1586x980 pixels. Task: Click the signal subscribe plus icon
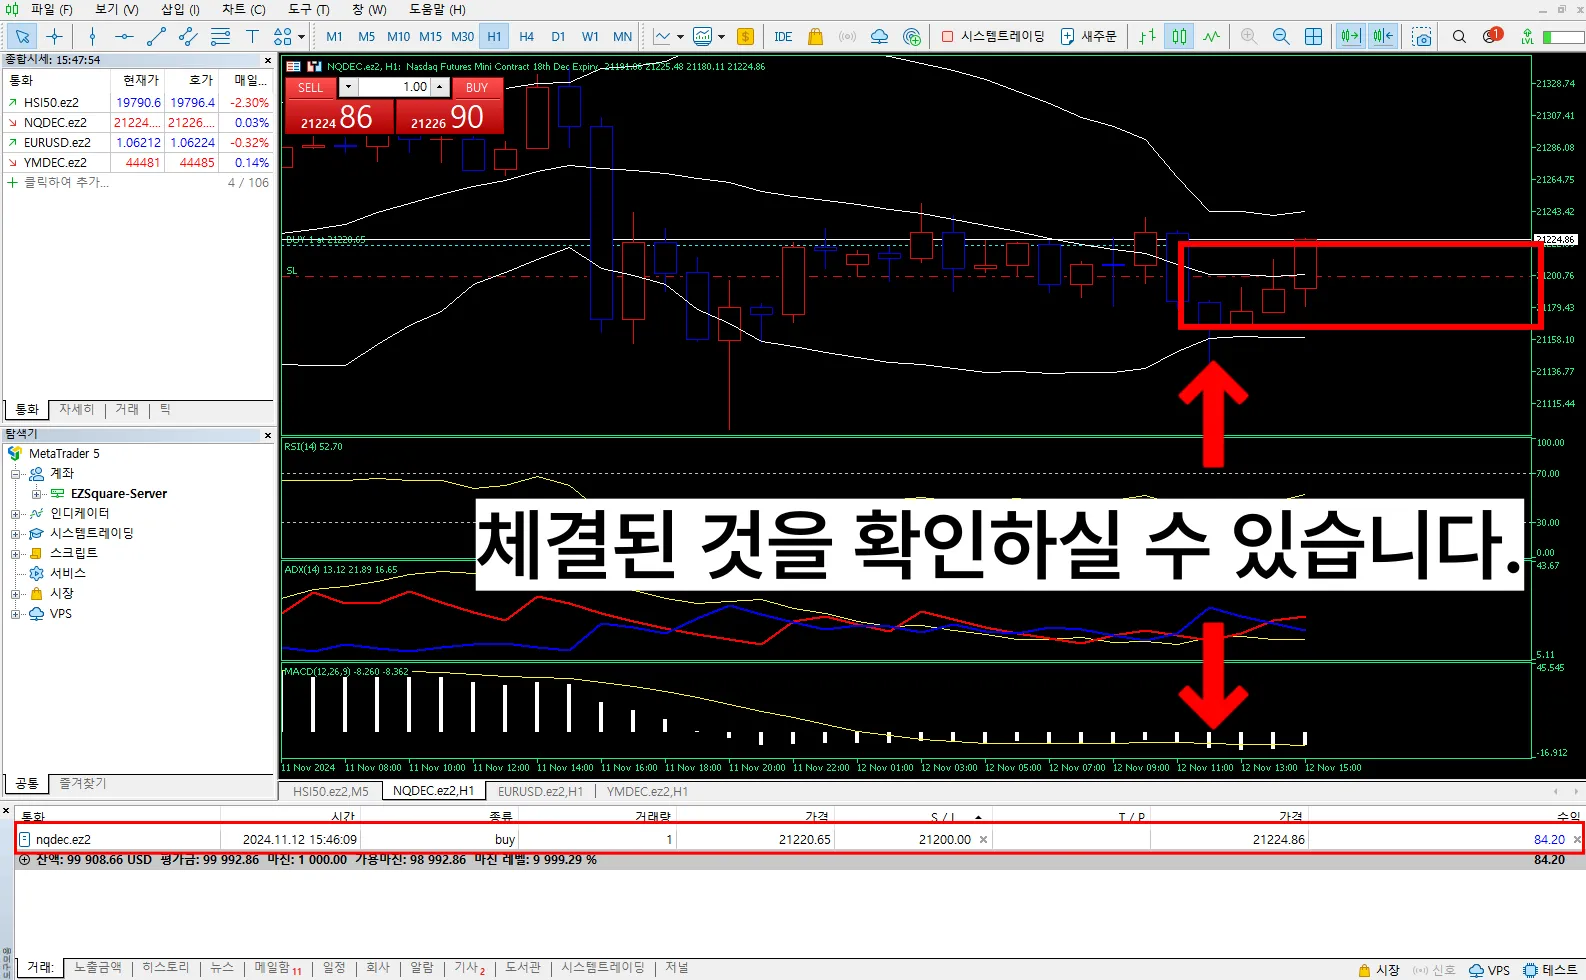pyautogui.click(x=911, y=36)
